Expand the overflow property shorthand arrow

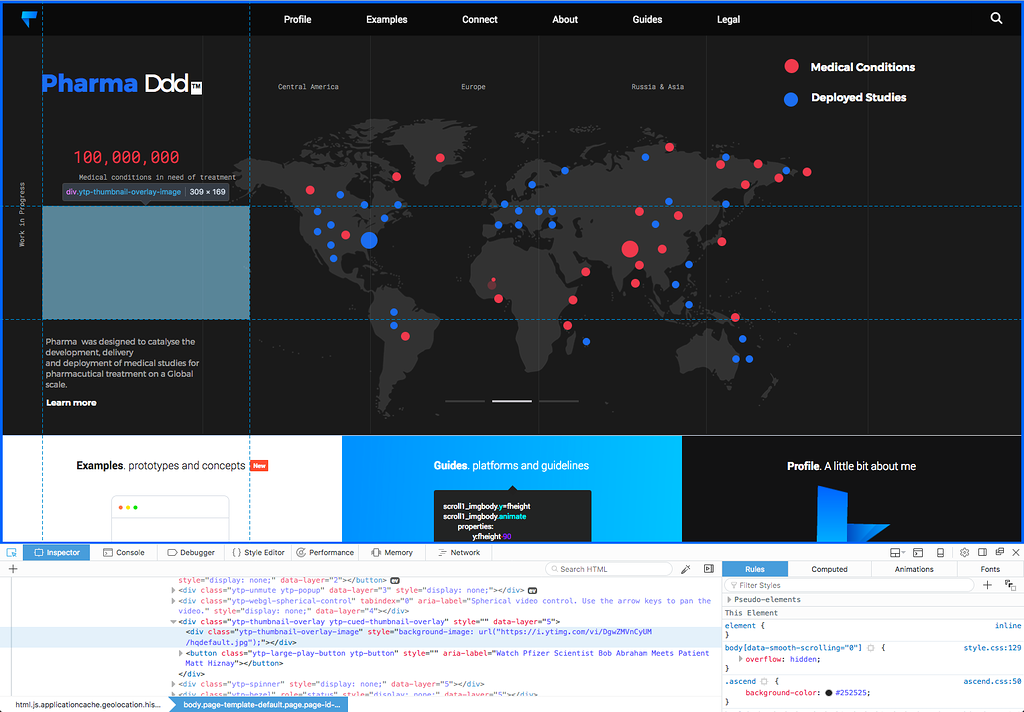(x=741, y=659)
